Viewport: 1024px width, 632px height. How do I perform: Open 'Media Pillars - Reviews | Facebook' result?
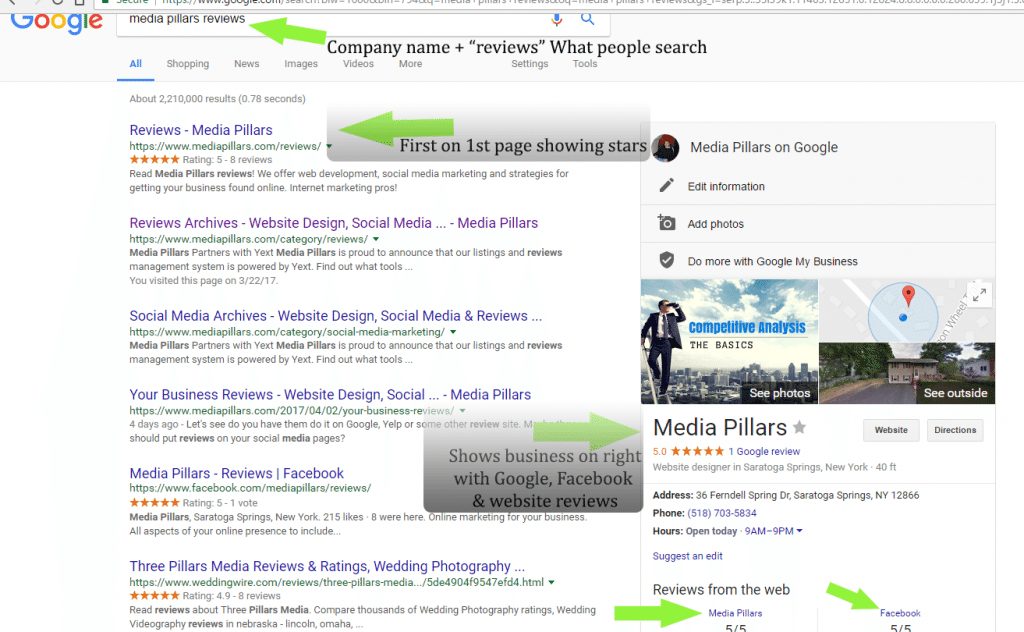[236, 473]
